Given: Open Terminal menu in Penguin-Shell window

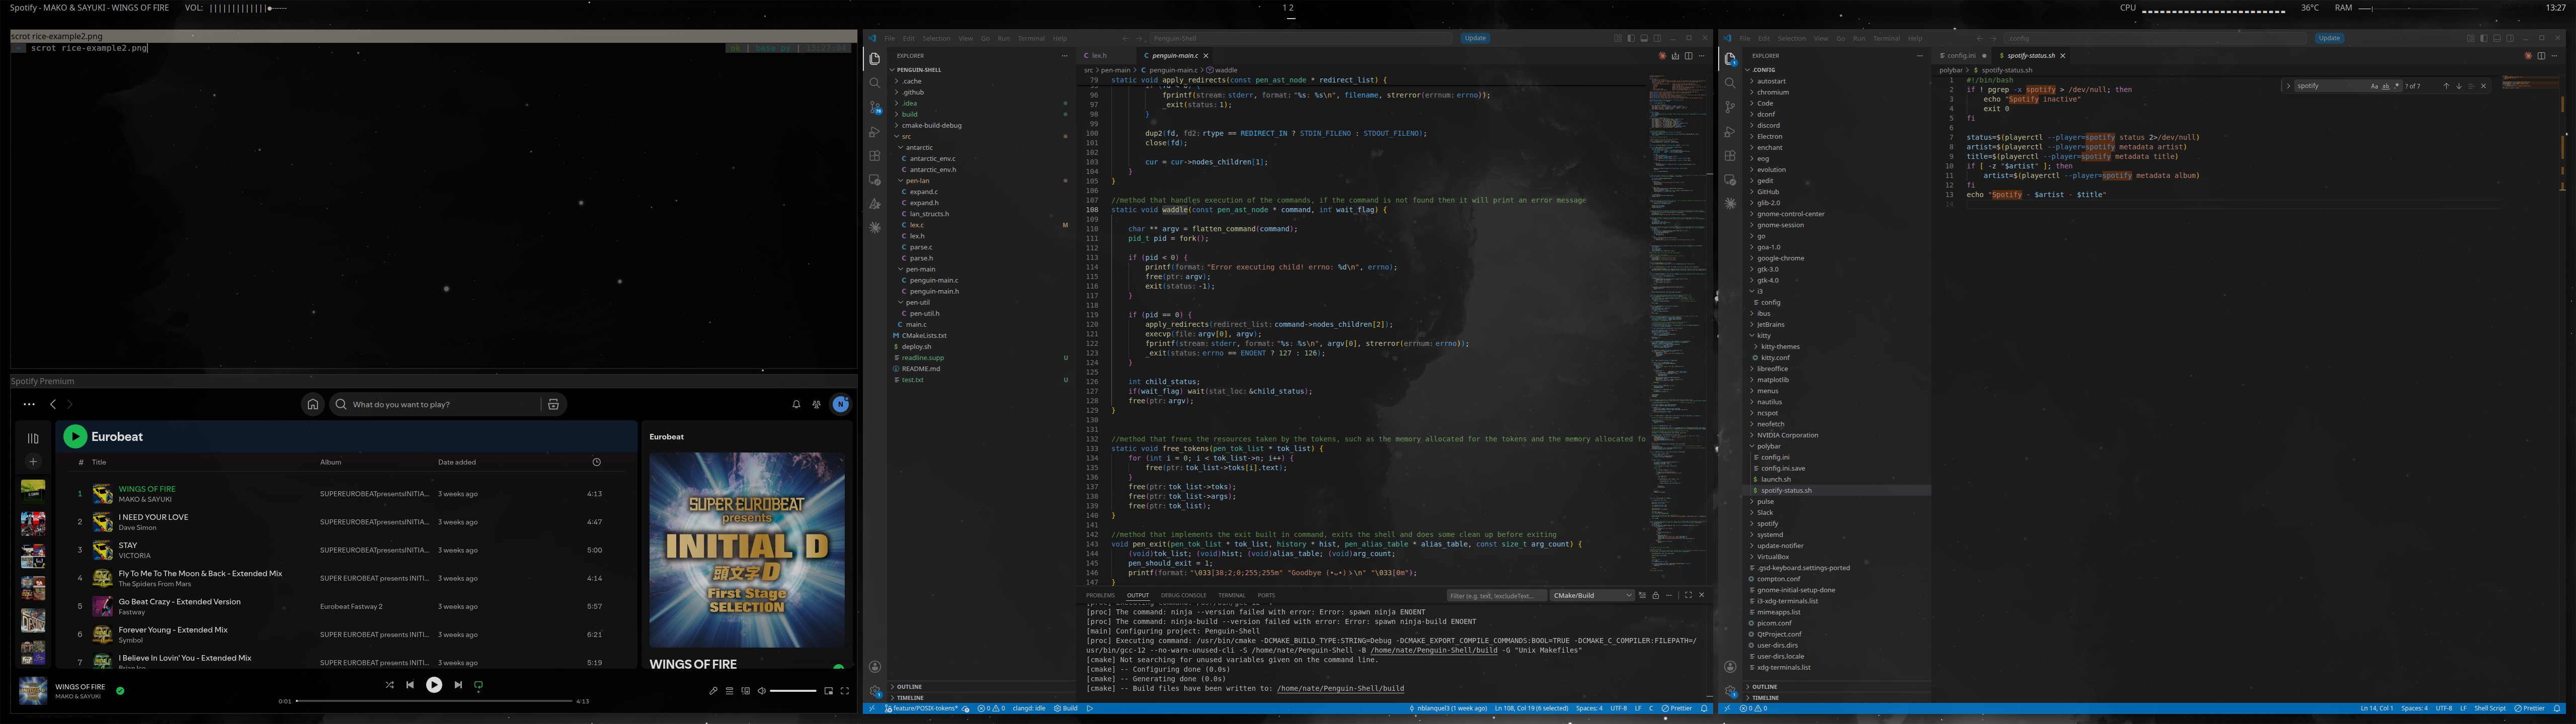Looking at the screenshot, I should [1031, 38].
